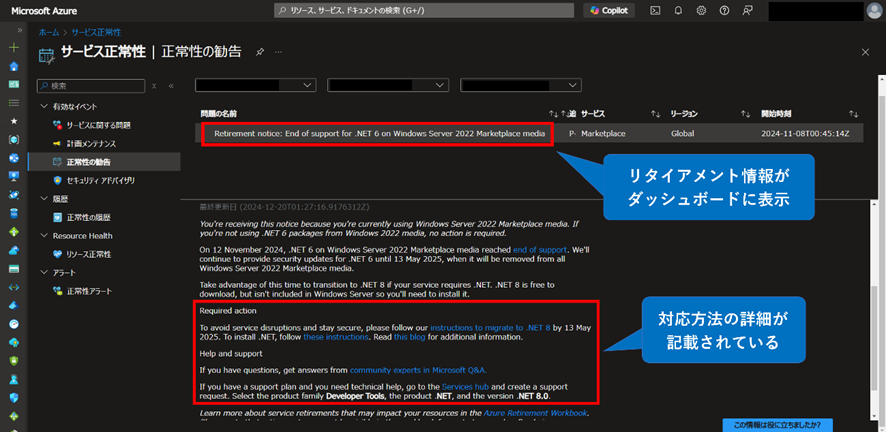Sort the table by リージョン column arrows
The height and width of the screenshot is (432, 886).
tap(746, 114)
